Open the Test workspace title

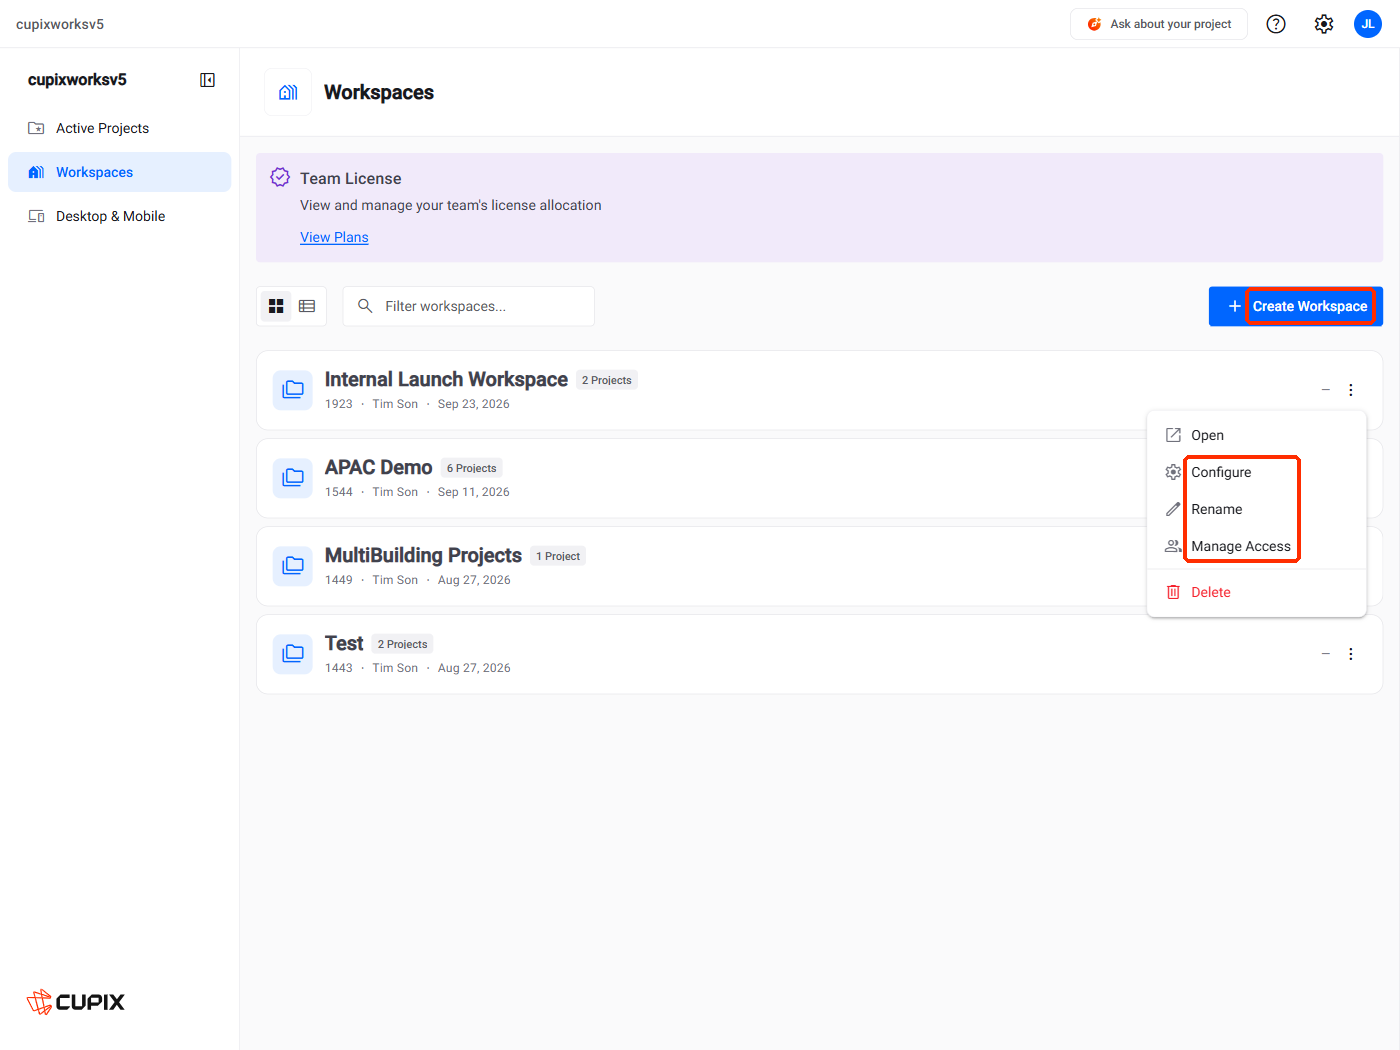pyautogui.click(x=344, y=644)
